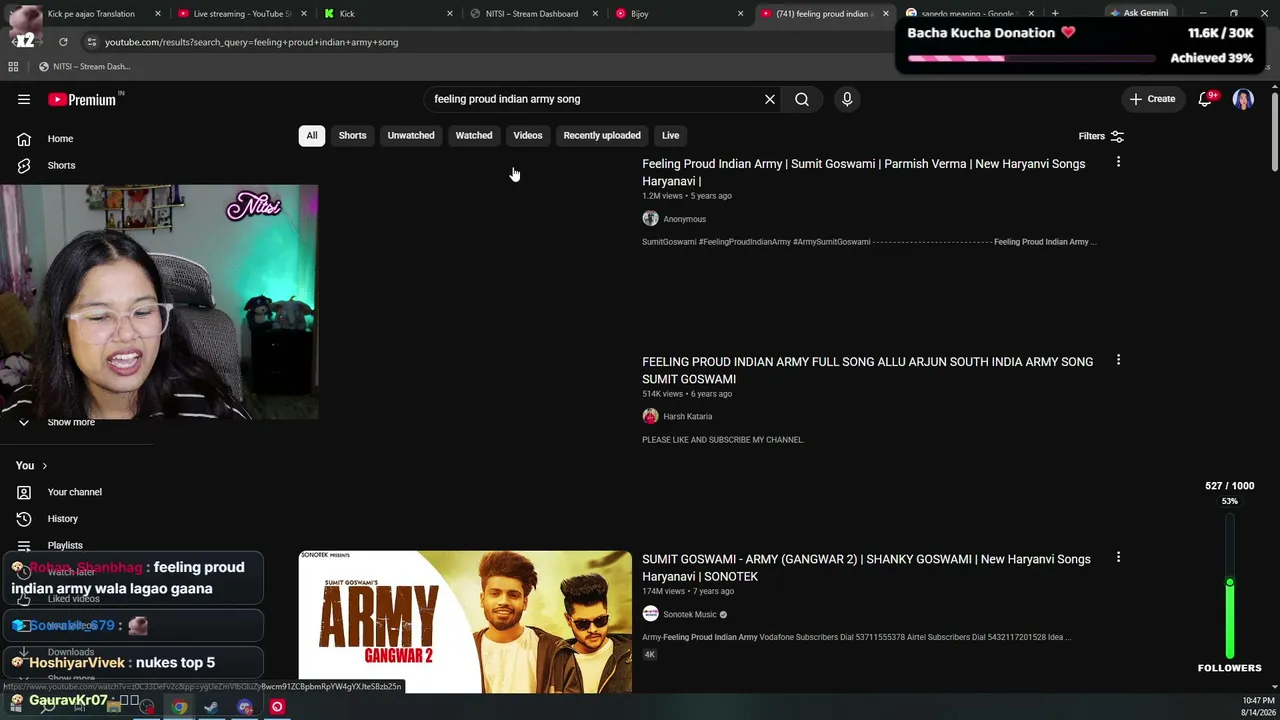The image size is (1280, 720).
Task: Filter results by Watched chip
Action: pyautogui.click(x=474, y=136)
